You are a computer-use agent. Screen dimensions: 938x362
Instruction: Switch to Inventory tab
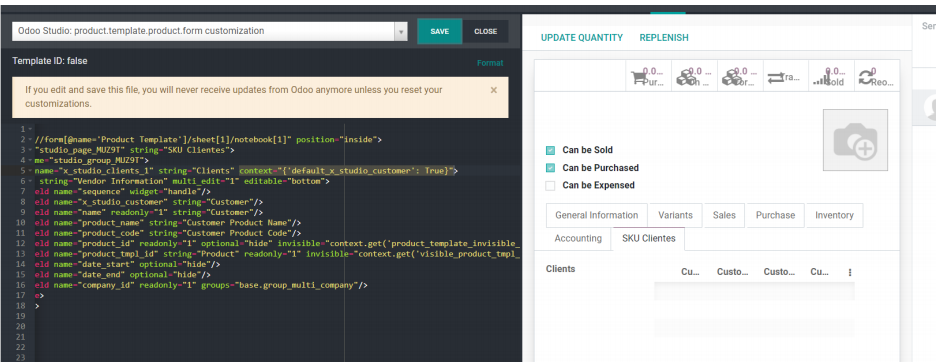tap(835, 215)
